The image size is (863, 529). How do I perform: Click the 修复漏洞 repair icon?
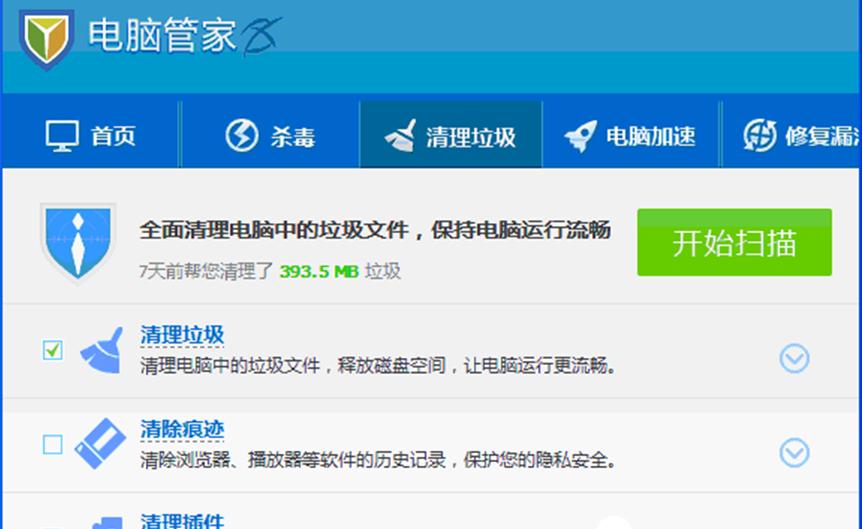760,135
